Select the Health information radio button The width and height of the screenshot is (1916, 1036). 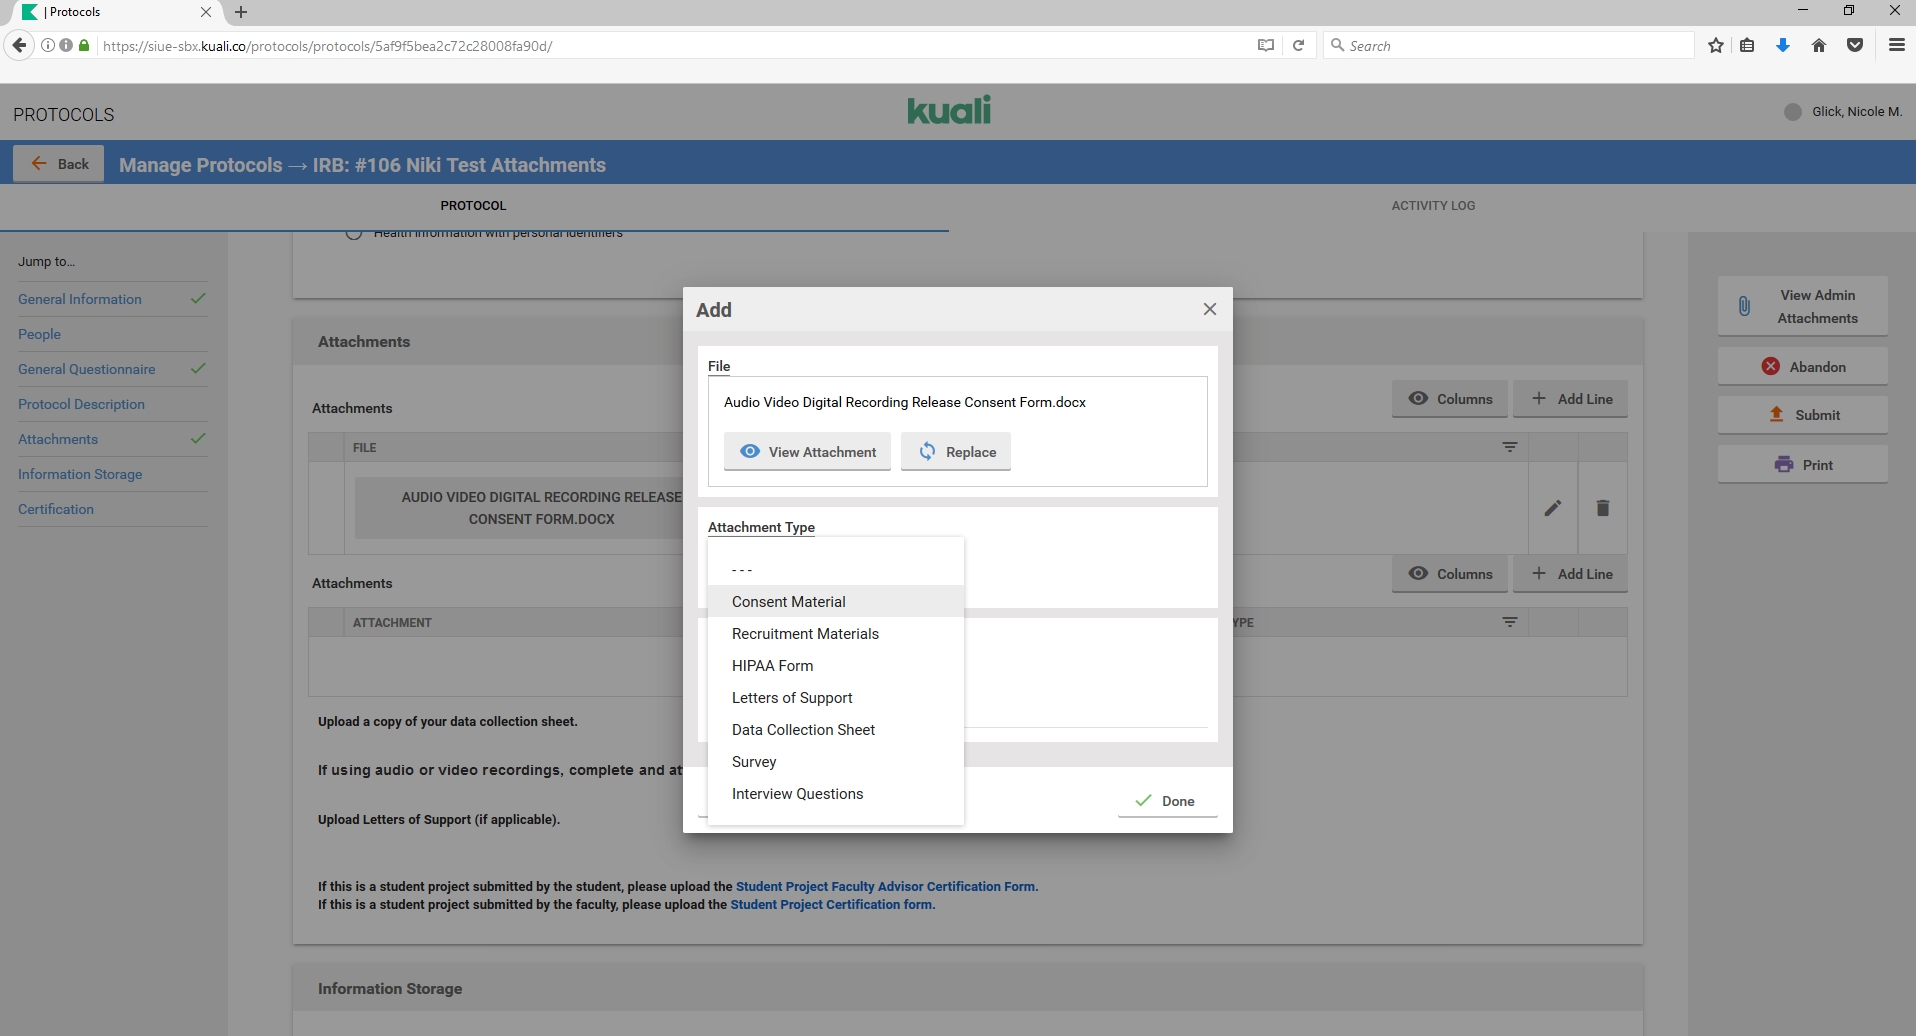(x=353, y=234)
